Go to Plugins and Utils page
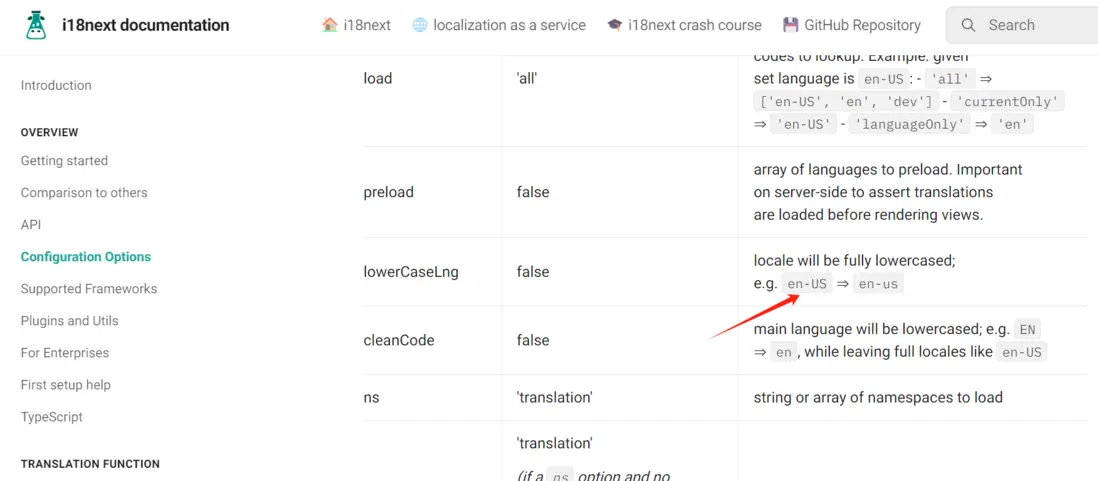Screen dimensions: 1098x481 tap(70, 321)
